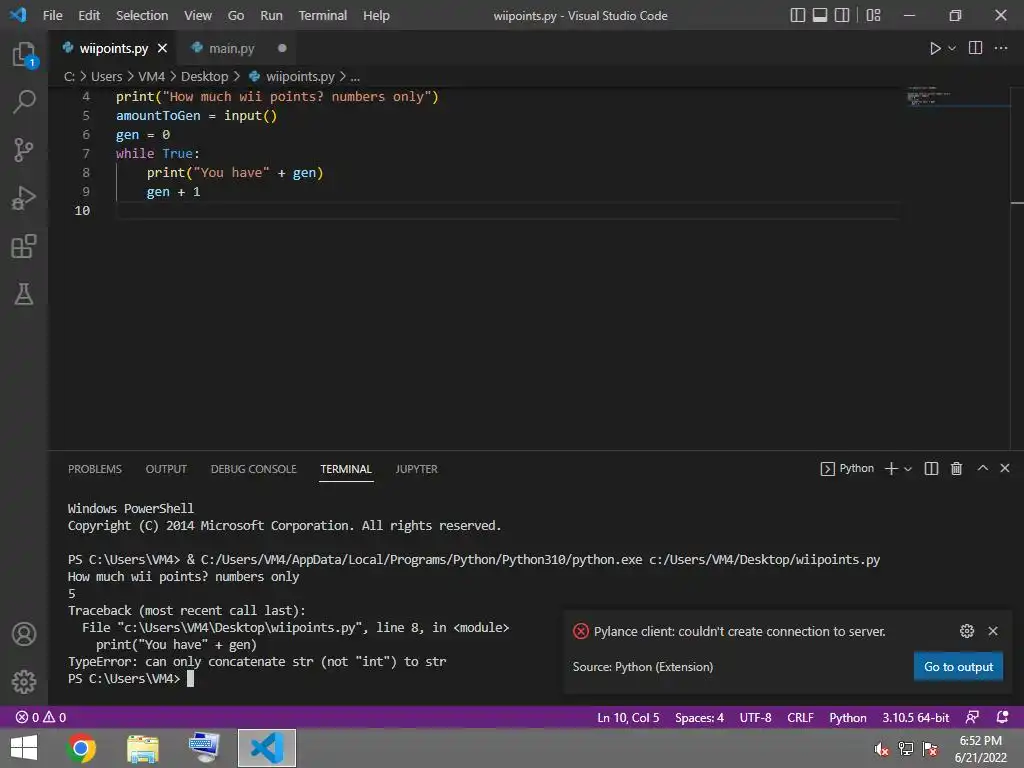Open the launch profile dropdown chevron
This screenshot has width=1024, height=768.
click(x=908, y=469)
